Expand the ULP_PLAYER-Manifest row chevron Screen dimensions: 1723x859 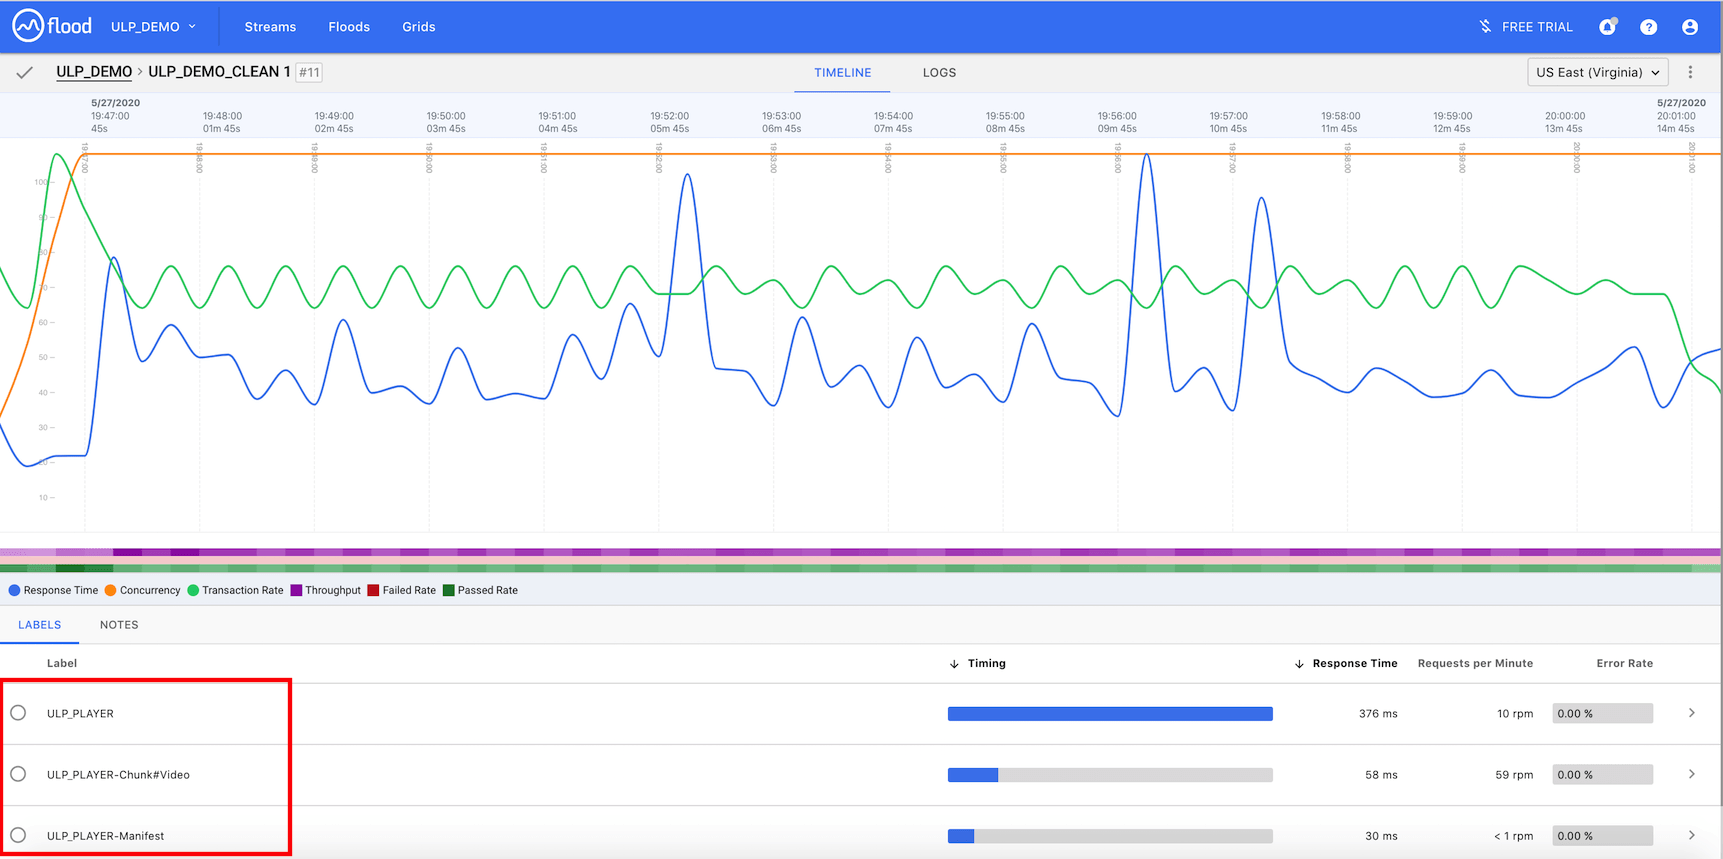1691,835
